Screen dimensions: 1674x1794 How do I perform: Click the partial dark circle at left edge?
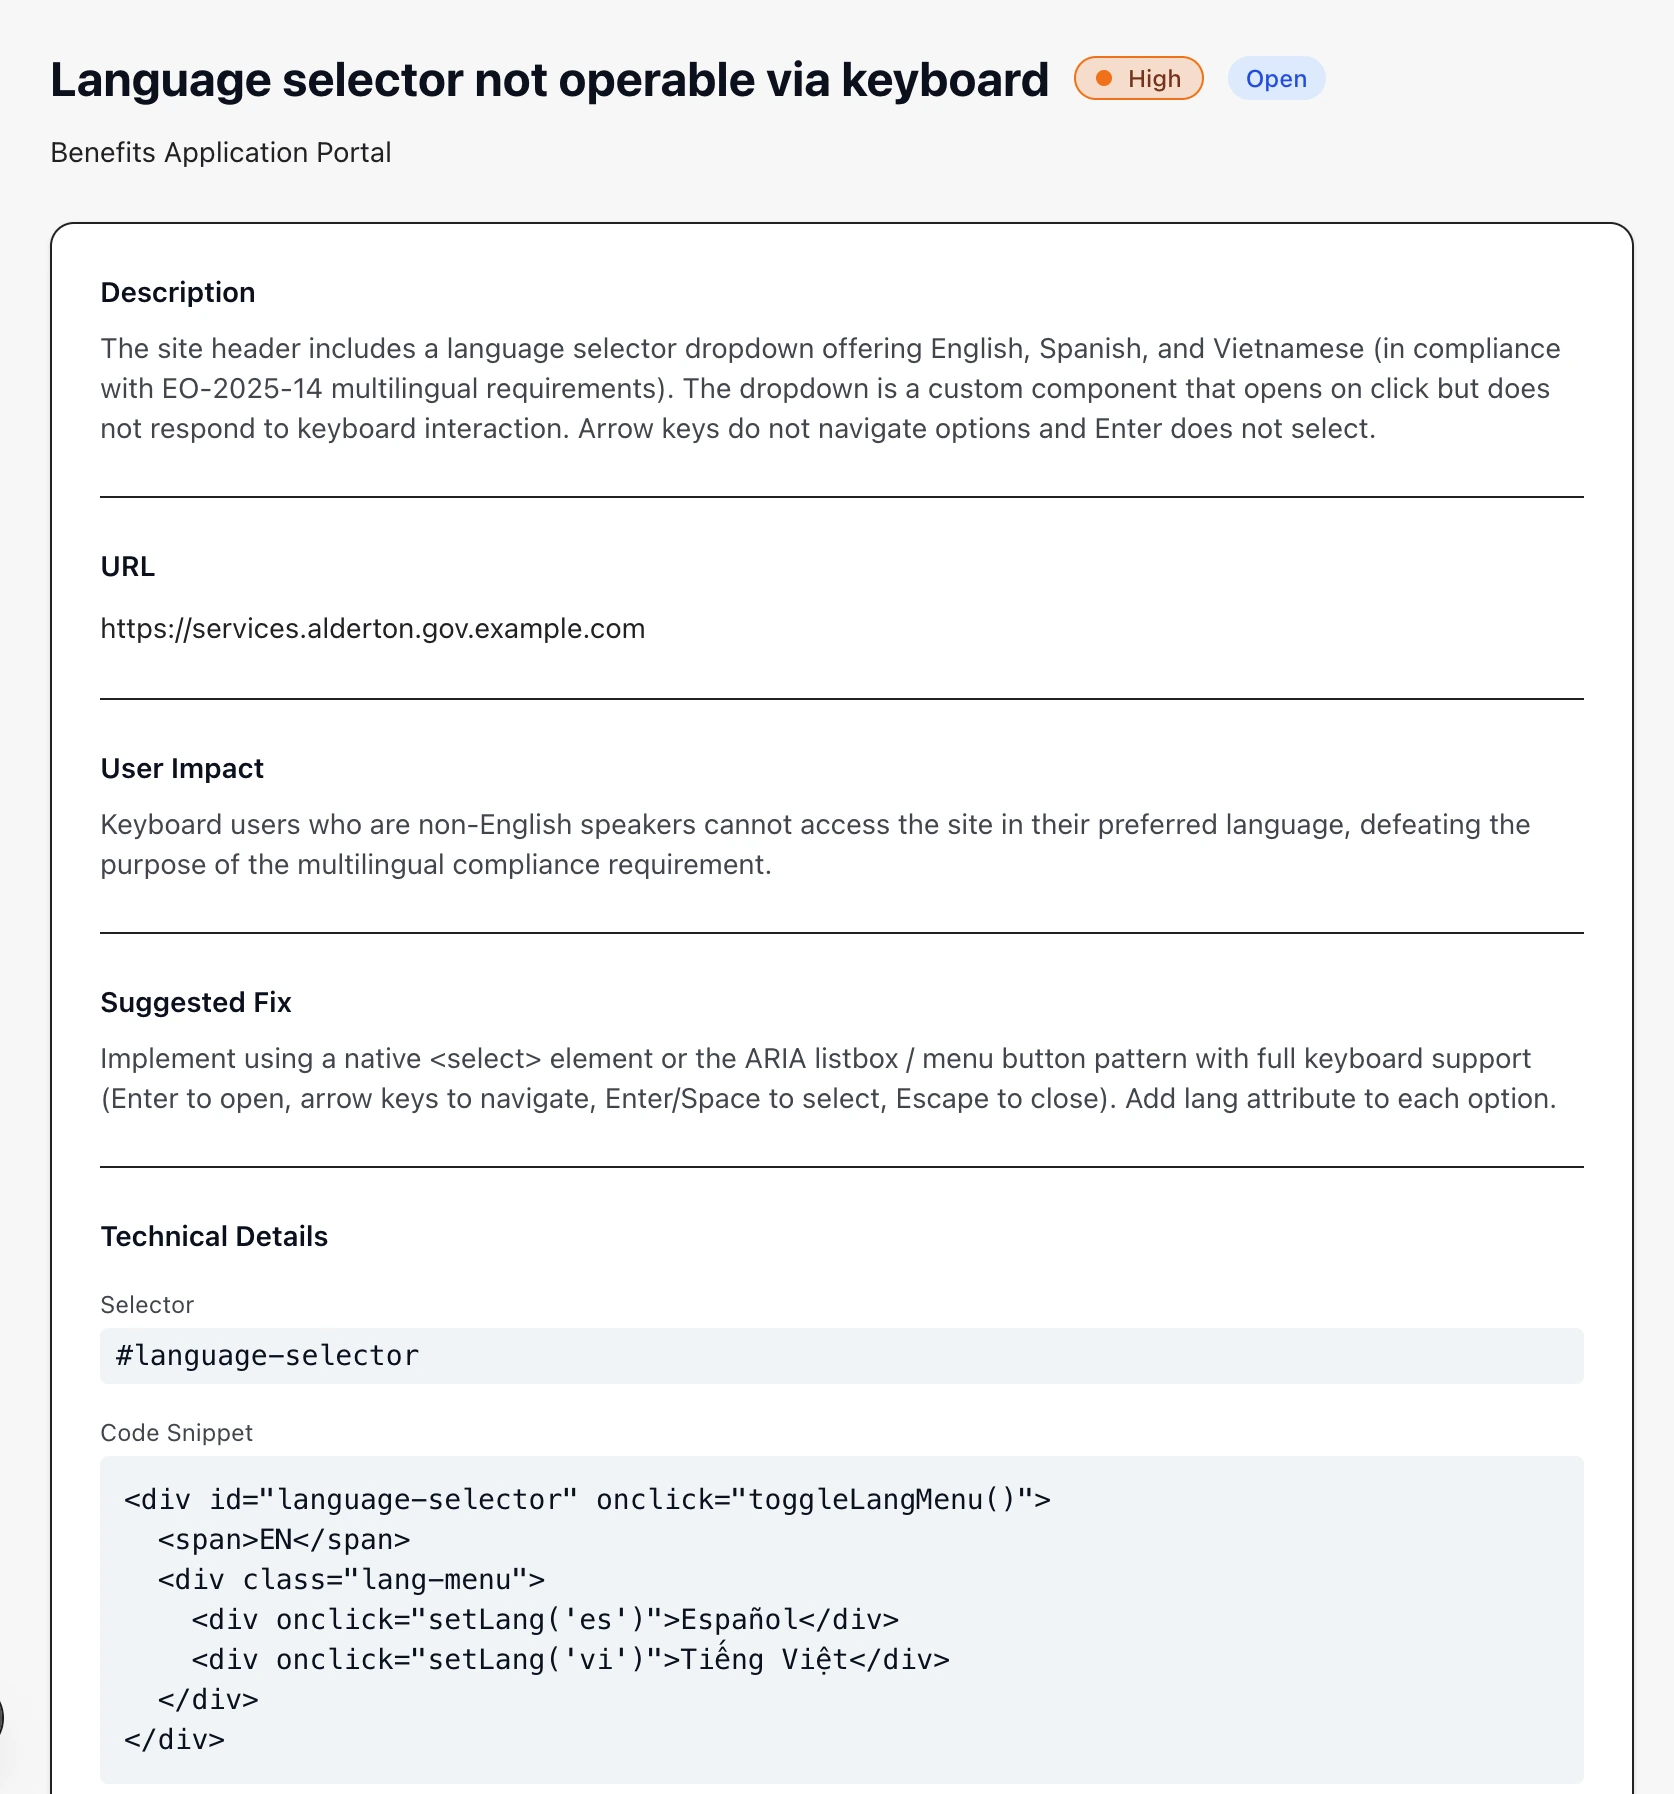[2, 1718]
